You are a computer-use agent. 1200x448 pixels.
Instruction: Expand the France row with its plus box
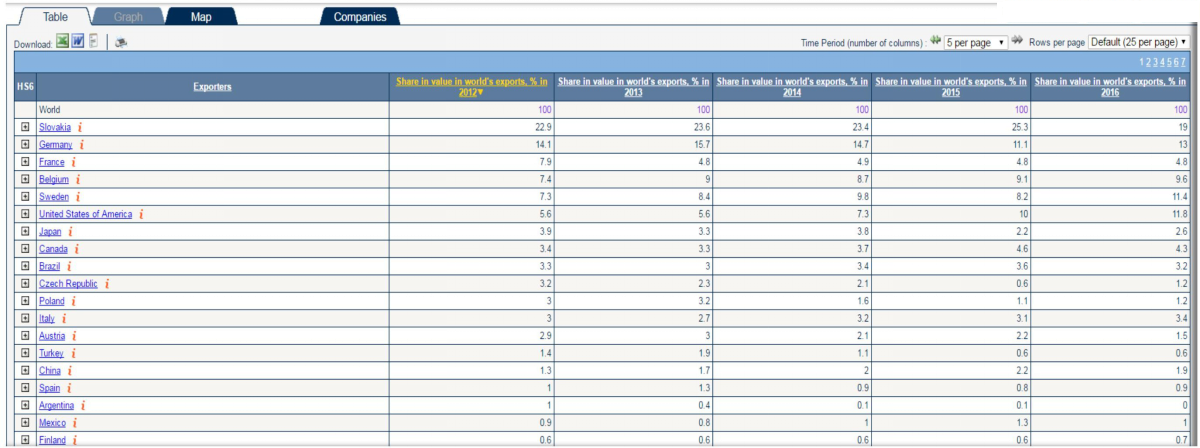[x=25, y=162]
